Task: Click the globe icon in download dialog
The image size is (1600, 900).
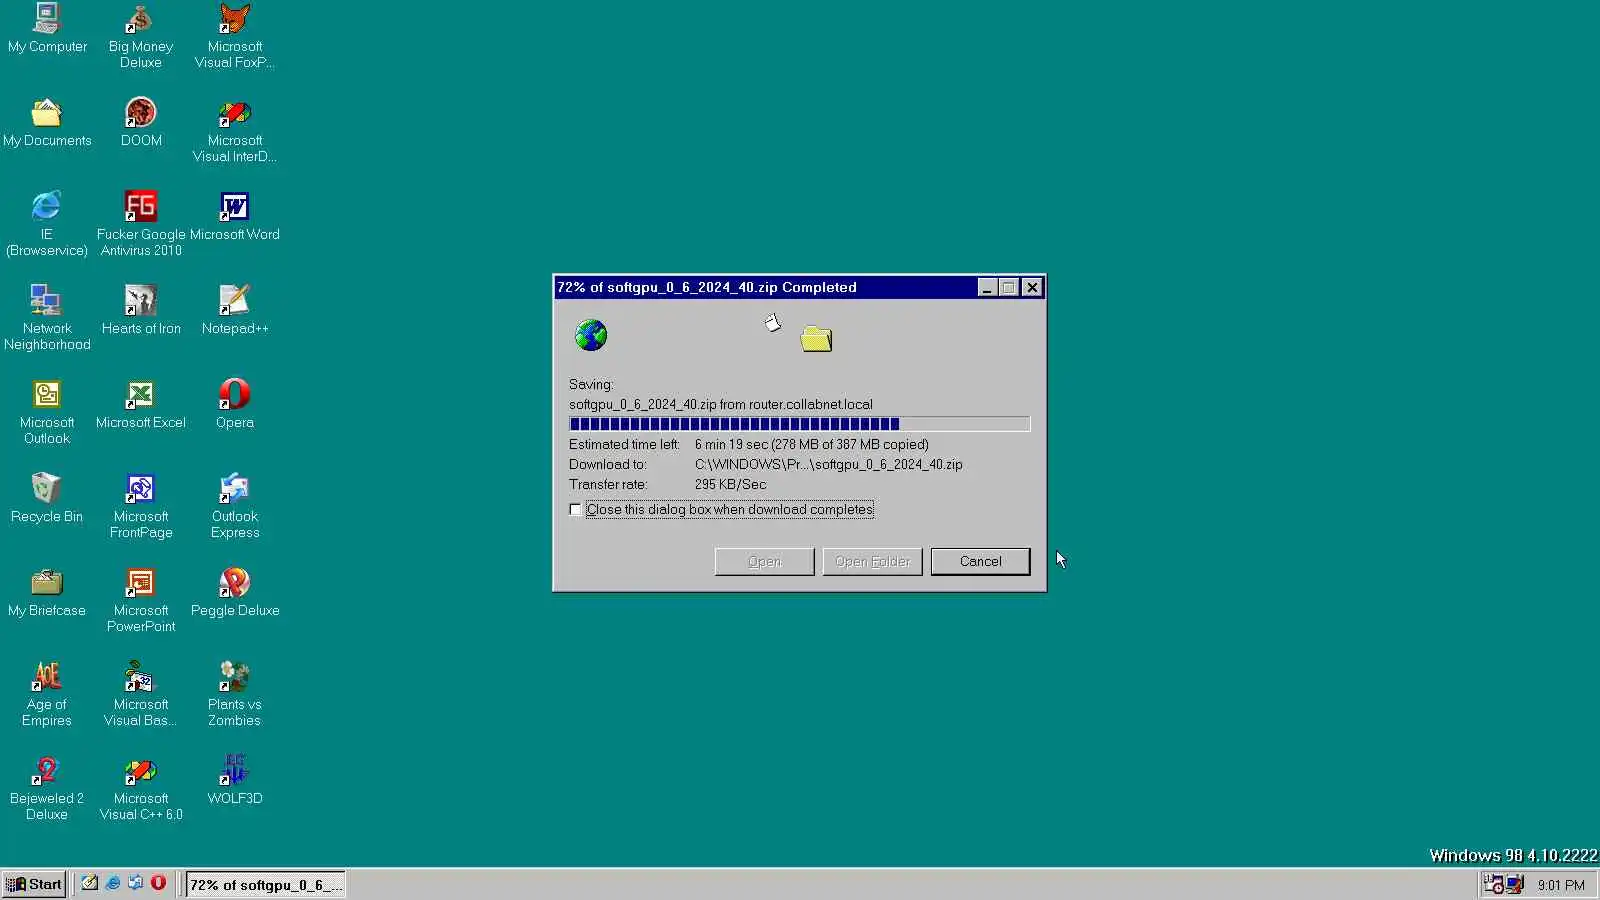Action: tap(591, 335)
